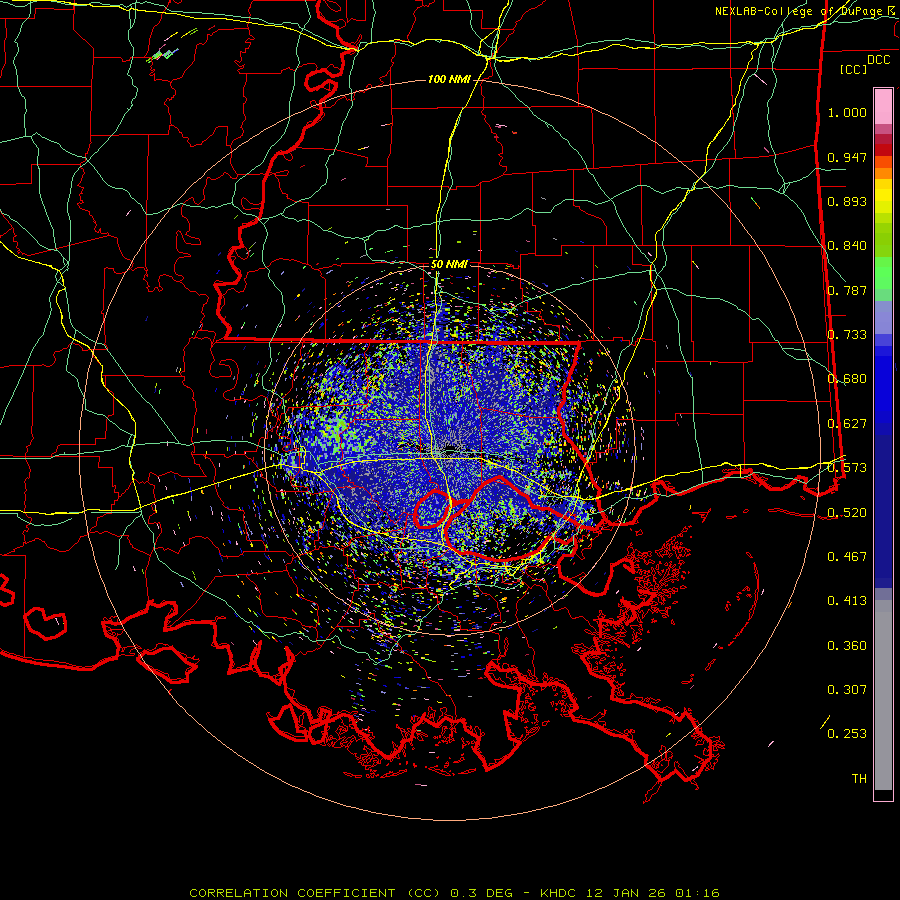Click the 0.947 legend value
This screenshot has height=900, width=900.
pyautogui.click(x=847, y=157)
